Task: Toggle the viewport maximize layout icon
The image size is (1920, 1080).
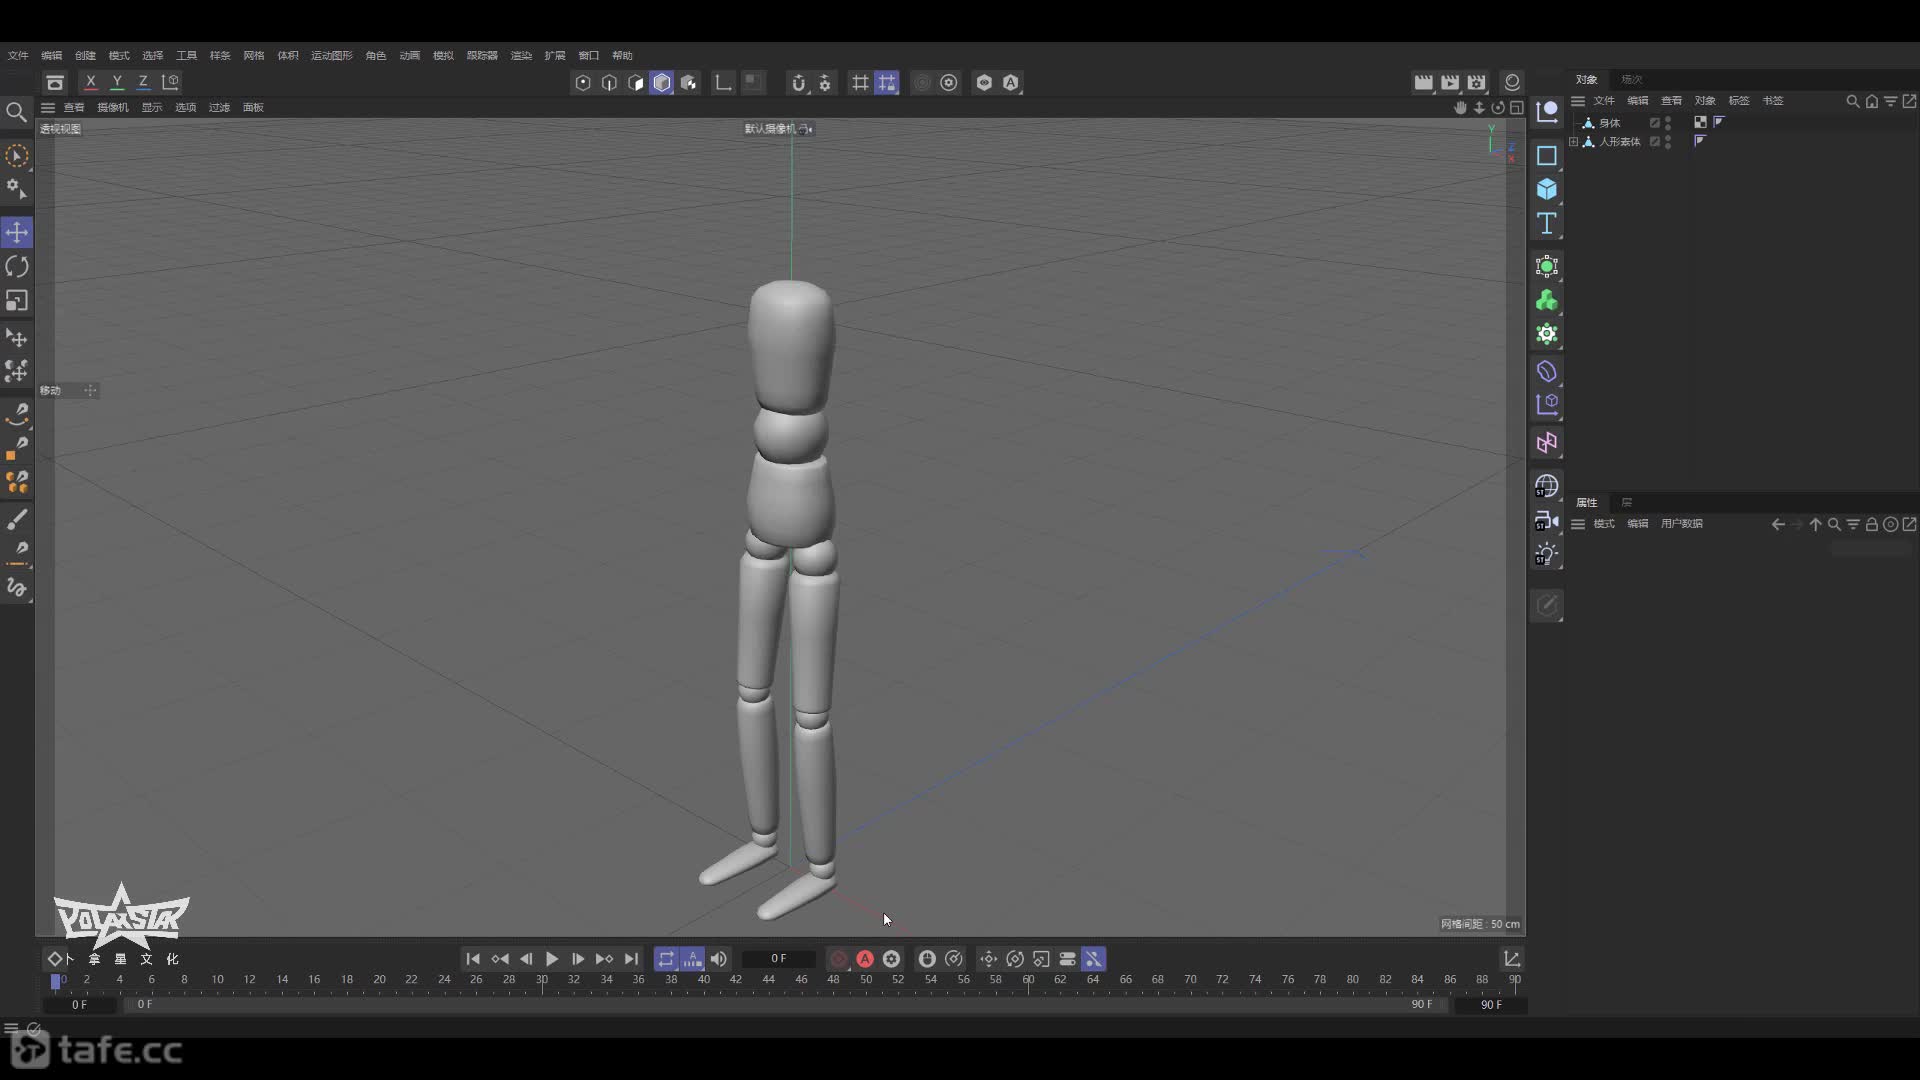Action: pyautogui.click(x=1517, y=107)
